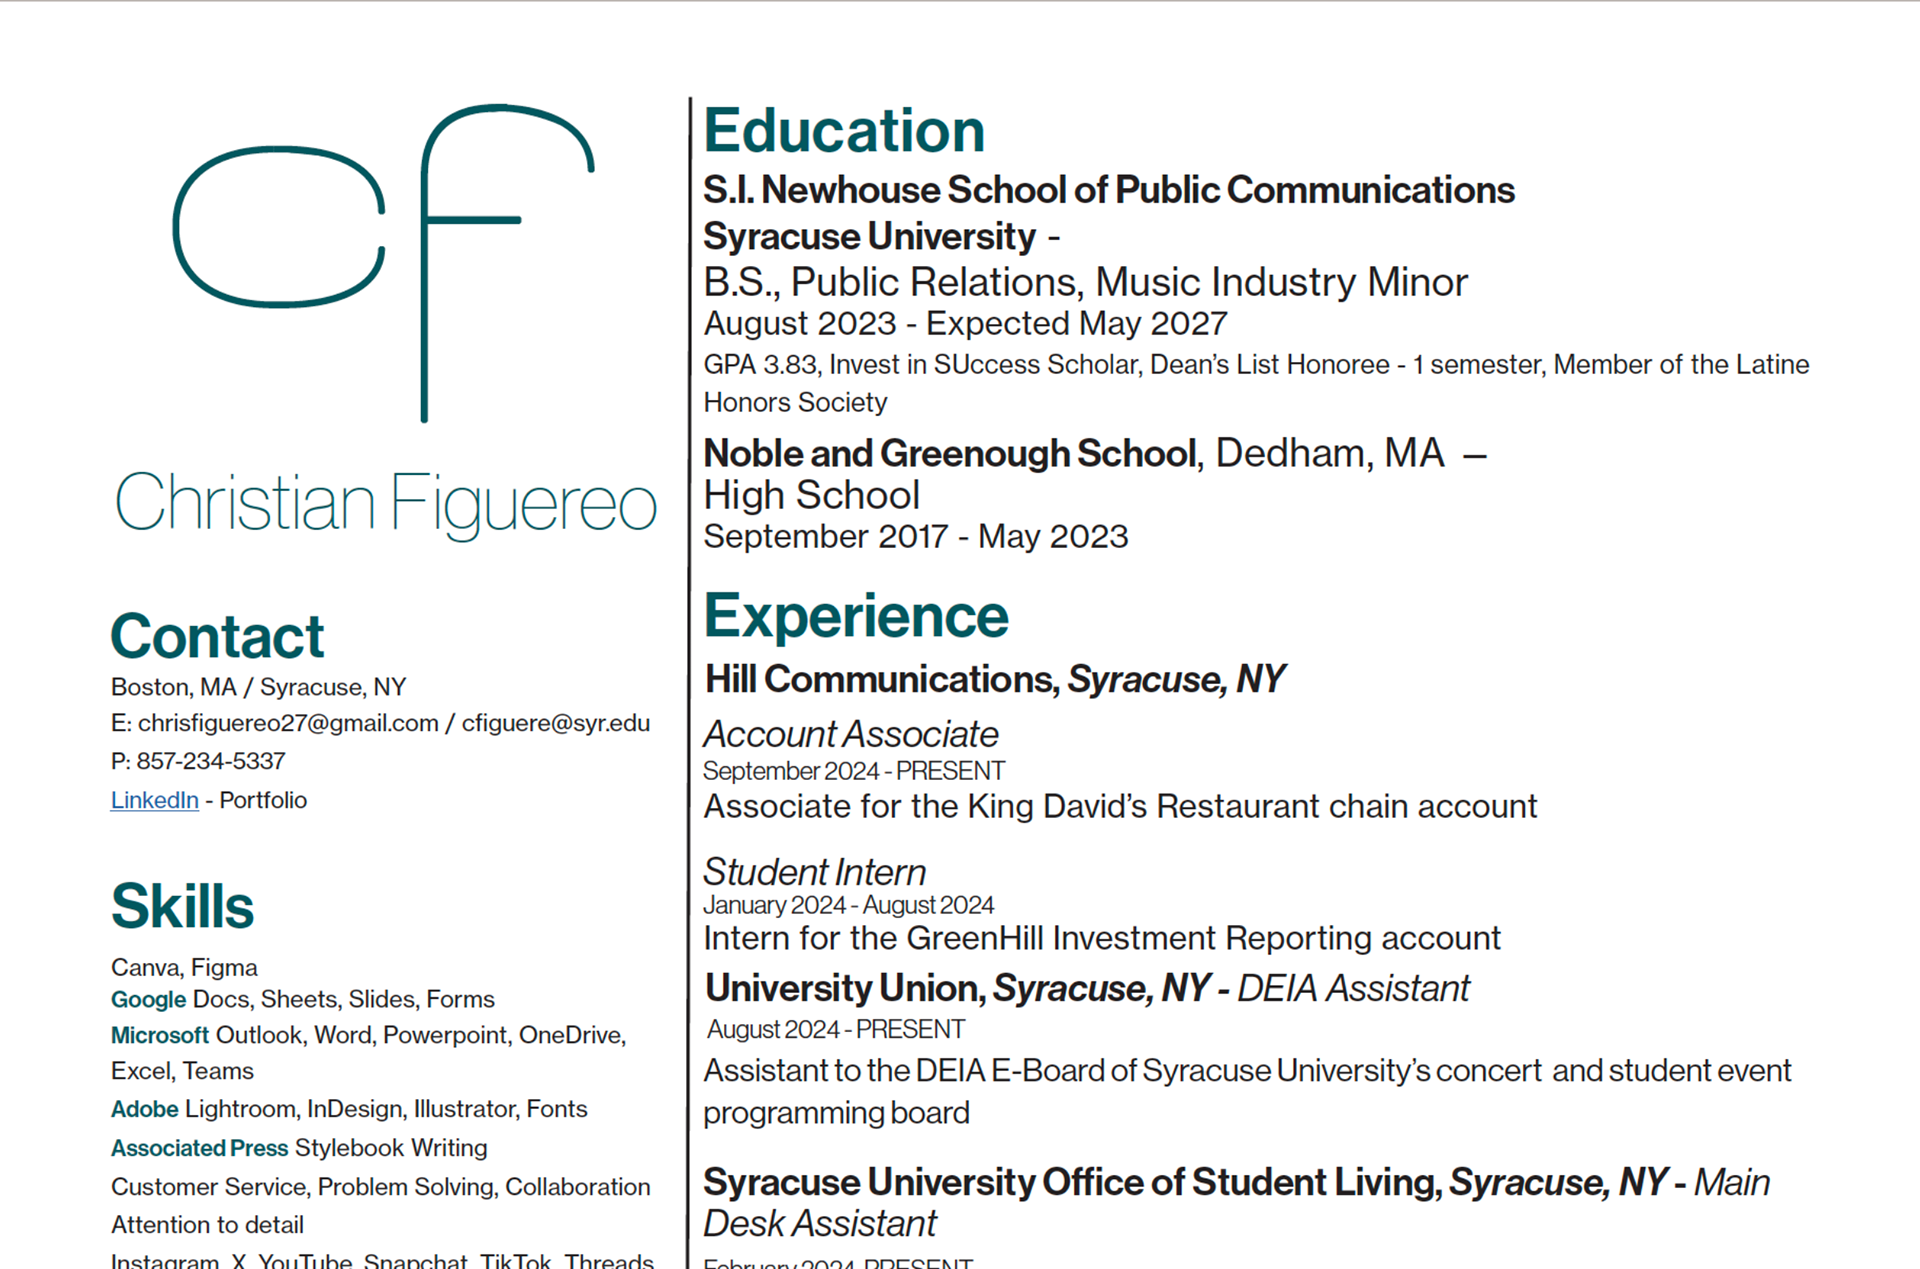
Task: Click the Contact section heading
Action: point(217,636)
